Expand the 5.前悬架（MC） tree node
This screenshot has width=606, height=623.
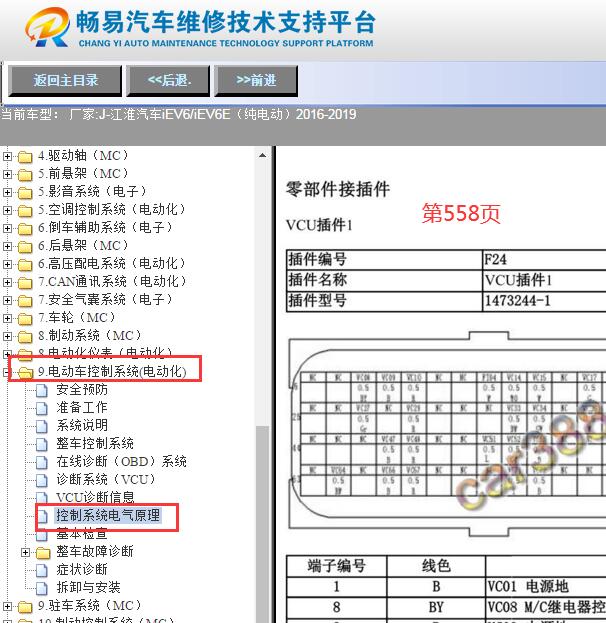click(7, 174)
